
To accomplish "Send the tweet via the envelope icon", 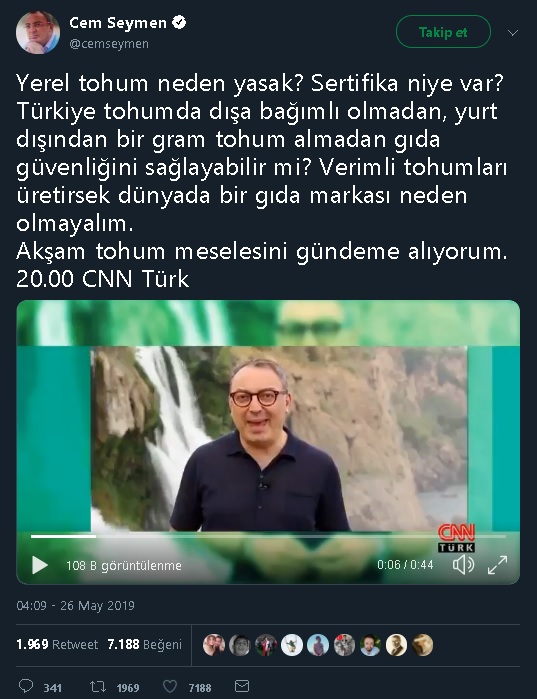I will pos(242,686).
